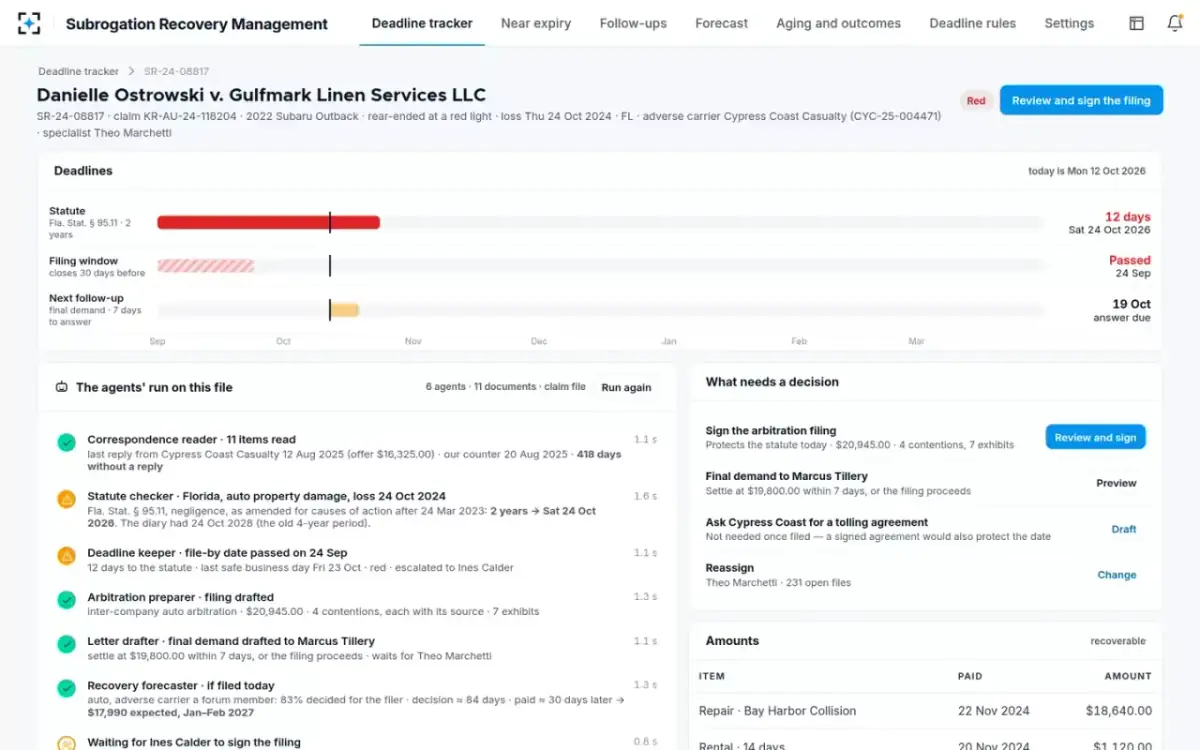This screenshot has height=750, width=1200.
Task: Click the $18,640.00 amount cell
Action: (1119, 711)
